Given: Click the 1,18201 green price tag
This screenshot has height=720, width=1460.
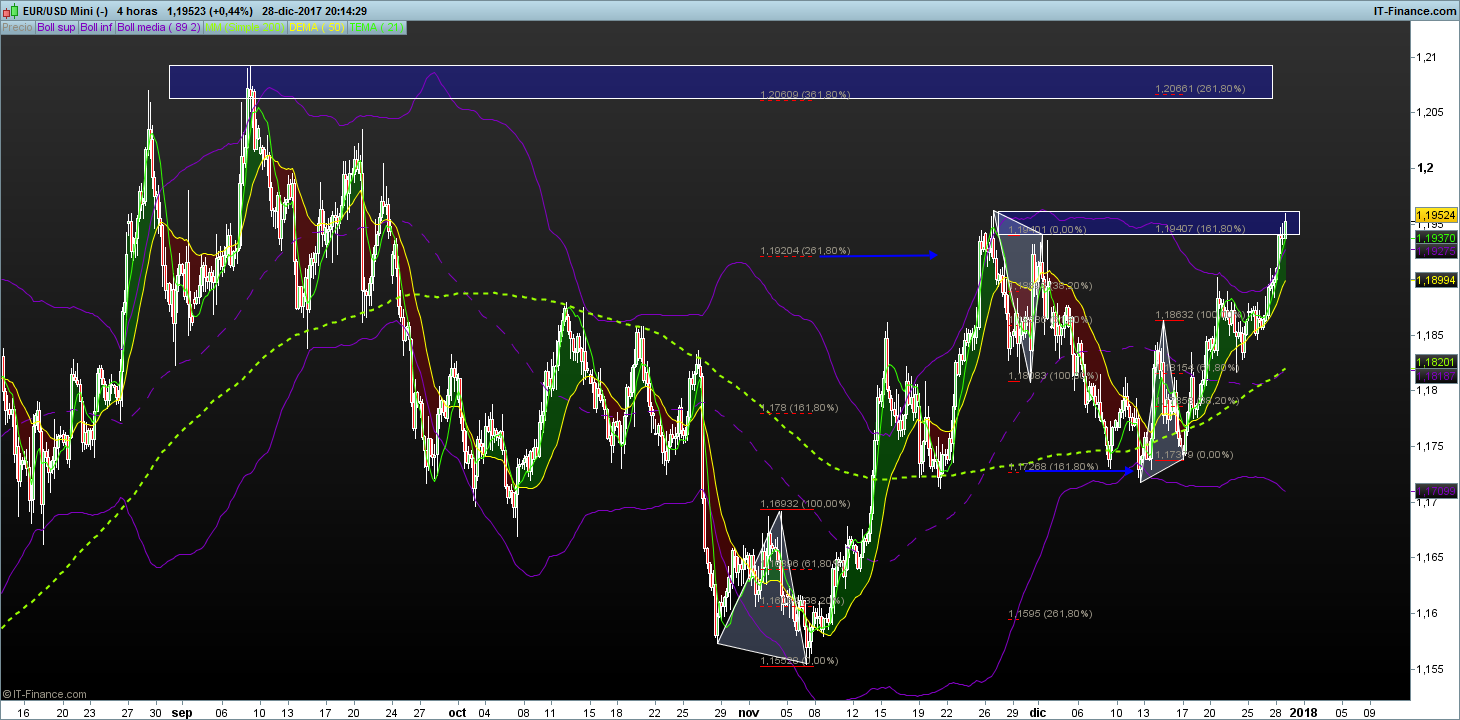Looking at the screenshot, I should point(1434,361).
